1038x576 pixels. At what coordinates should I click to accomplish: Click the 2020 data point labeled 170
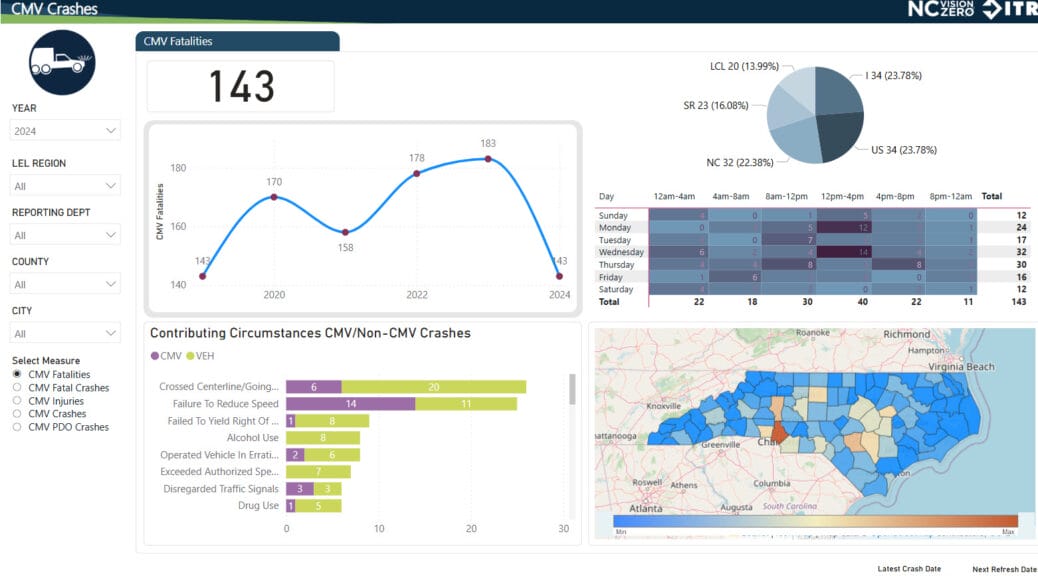[x=274, y=196]
